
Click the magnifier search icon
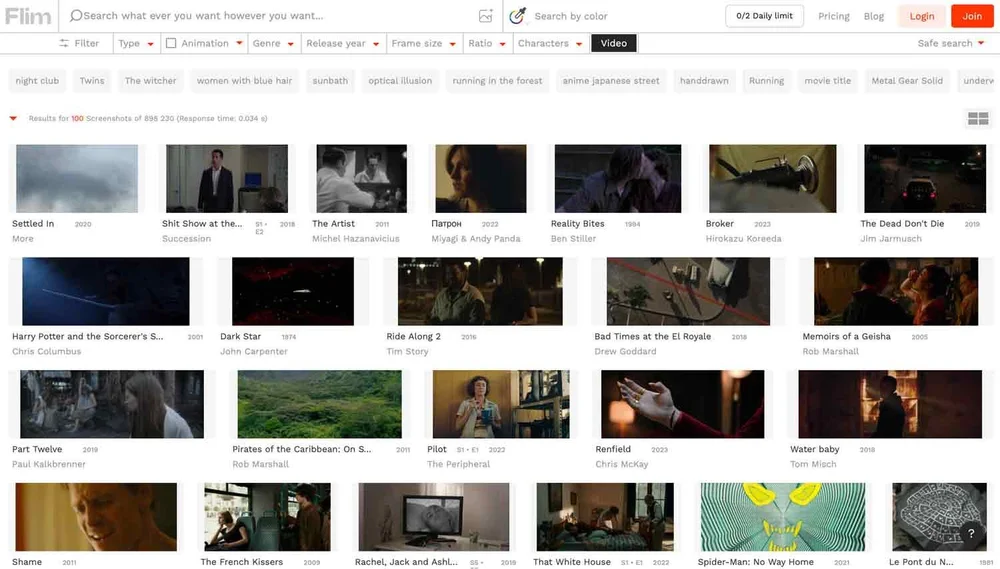[x=76, y=15]
